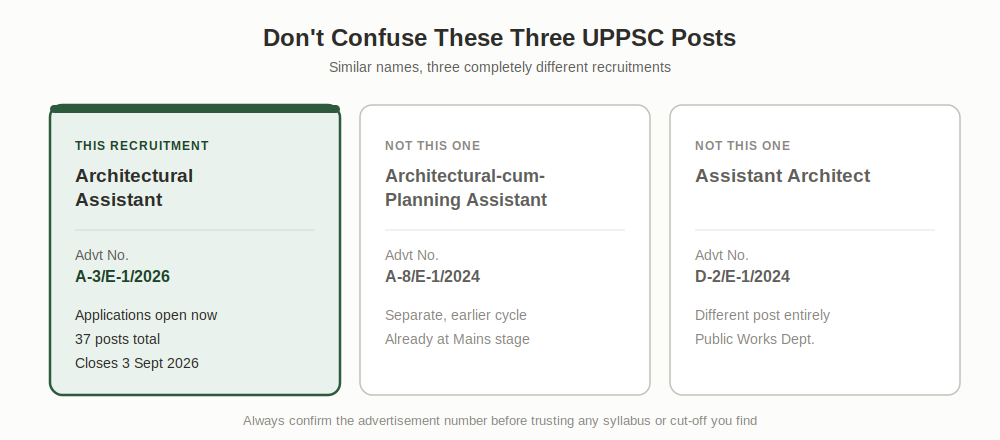1000x440 pixels.
Task: Select the Public Works Dept. line
Action: point(754,339)
